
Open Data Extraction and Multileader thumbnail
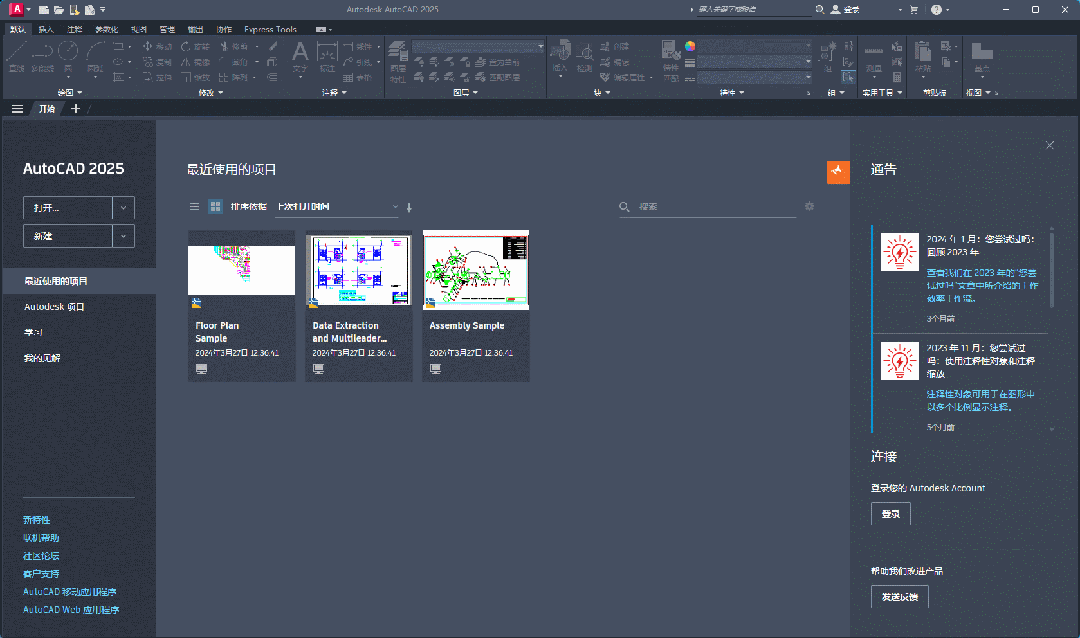359,270
